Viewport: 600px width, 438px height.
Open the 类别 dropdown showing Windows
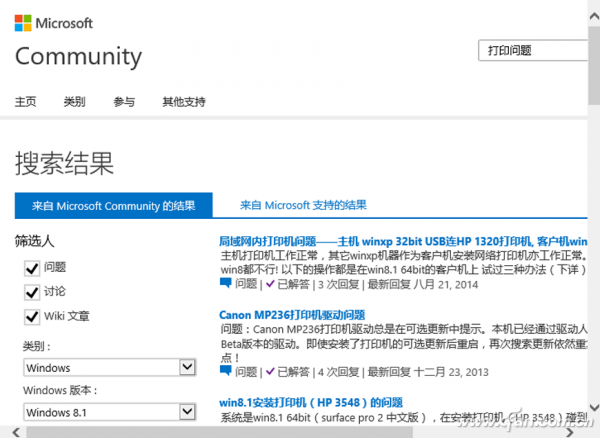point(110,368)
